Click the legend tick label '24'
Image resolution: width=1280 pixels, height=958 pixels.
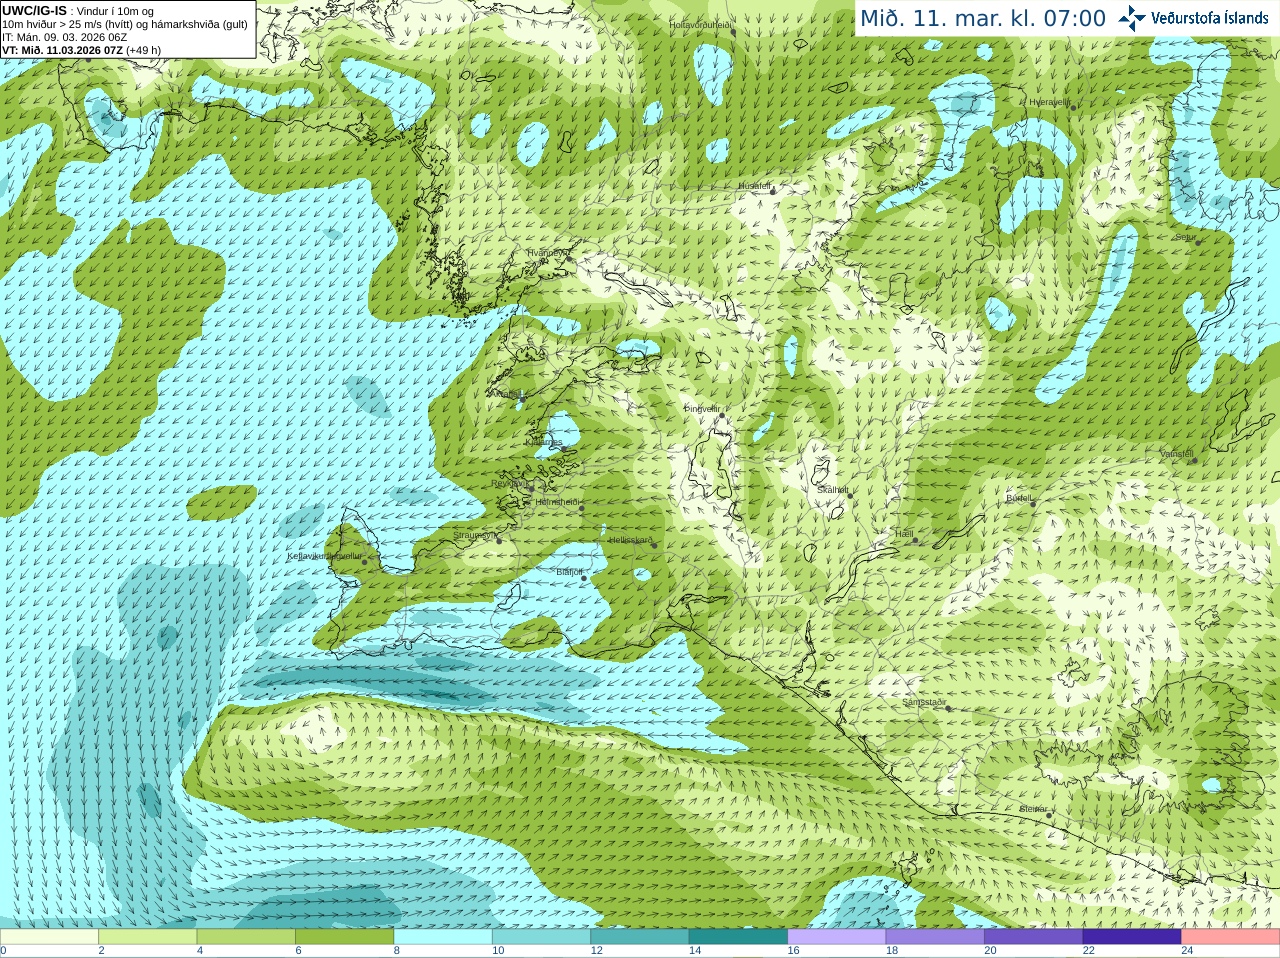1187,951
